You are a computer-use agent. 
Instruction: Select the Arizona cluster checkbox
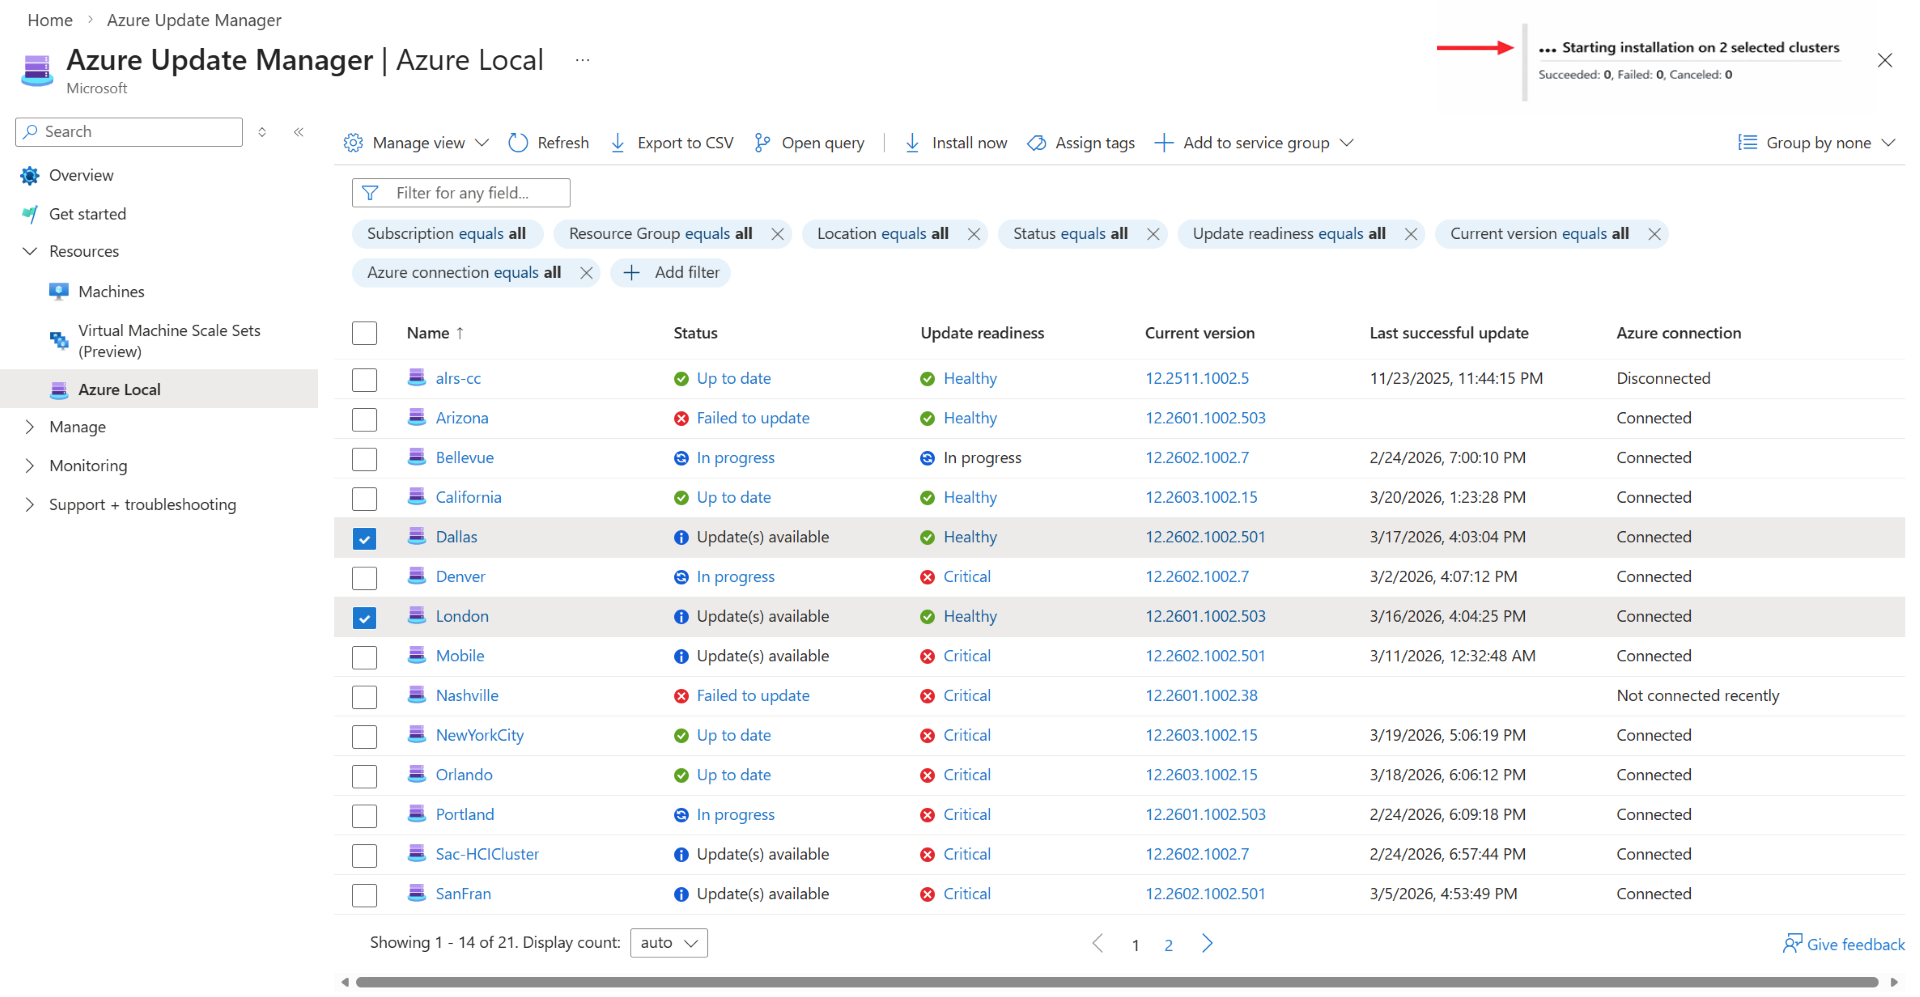click(x=364, y=419)
